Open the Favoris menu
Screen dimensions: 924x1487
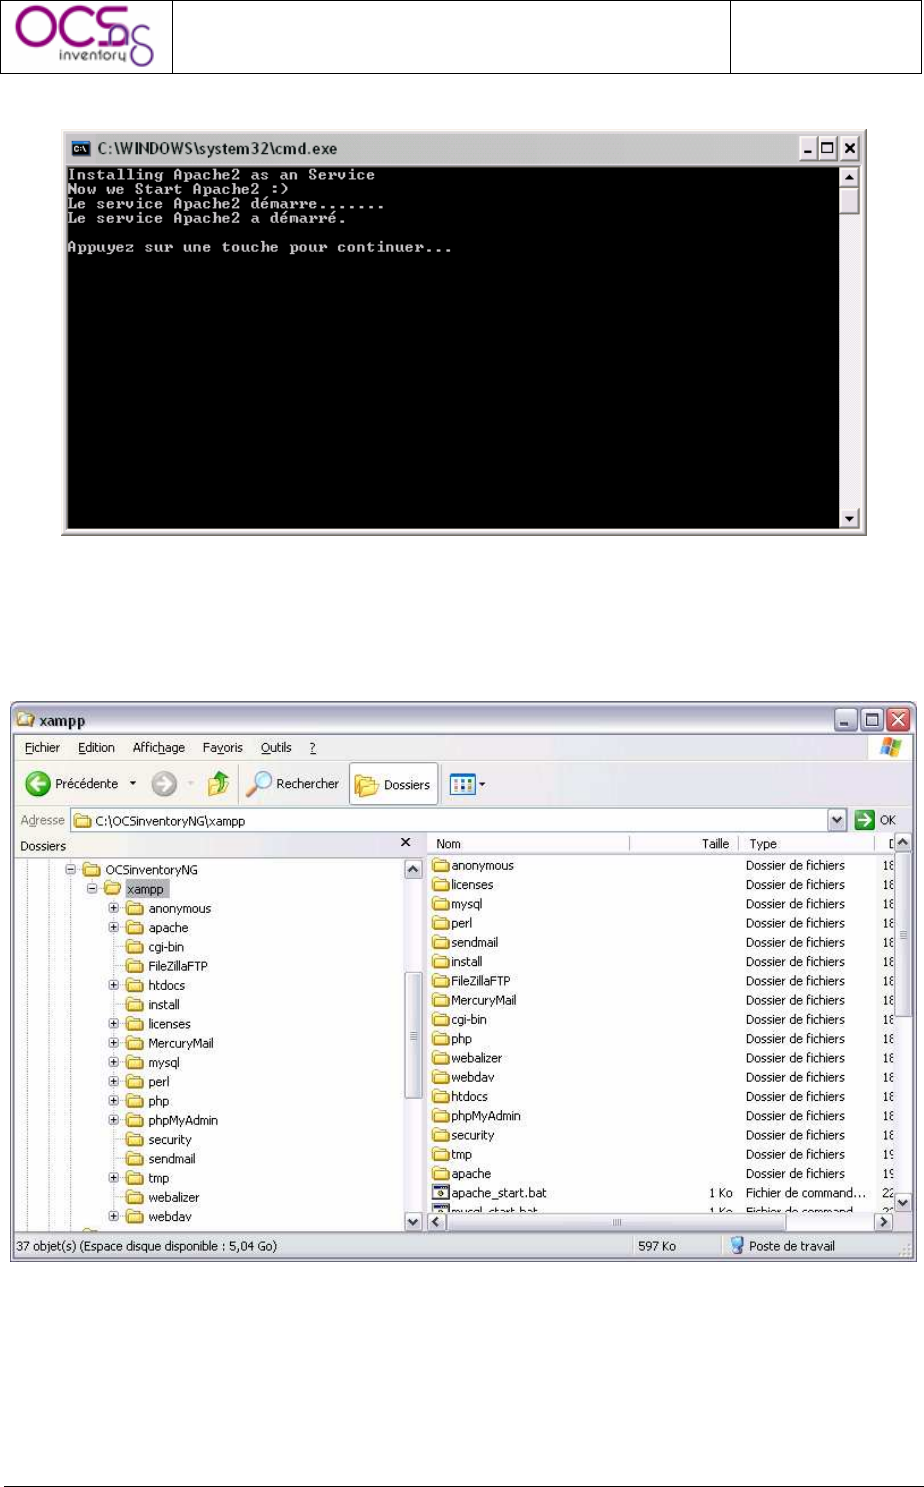222,748
